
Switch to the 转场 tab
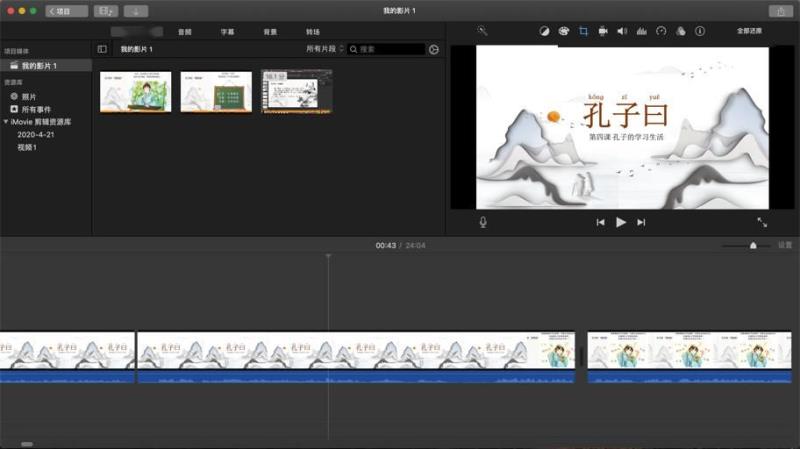[x=313, y=32]
